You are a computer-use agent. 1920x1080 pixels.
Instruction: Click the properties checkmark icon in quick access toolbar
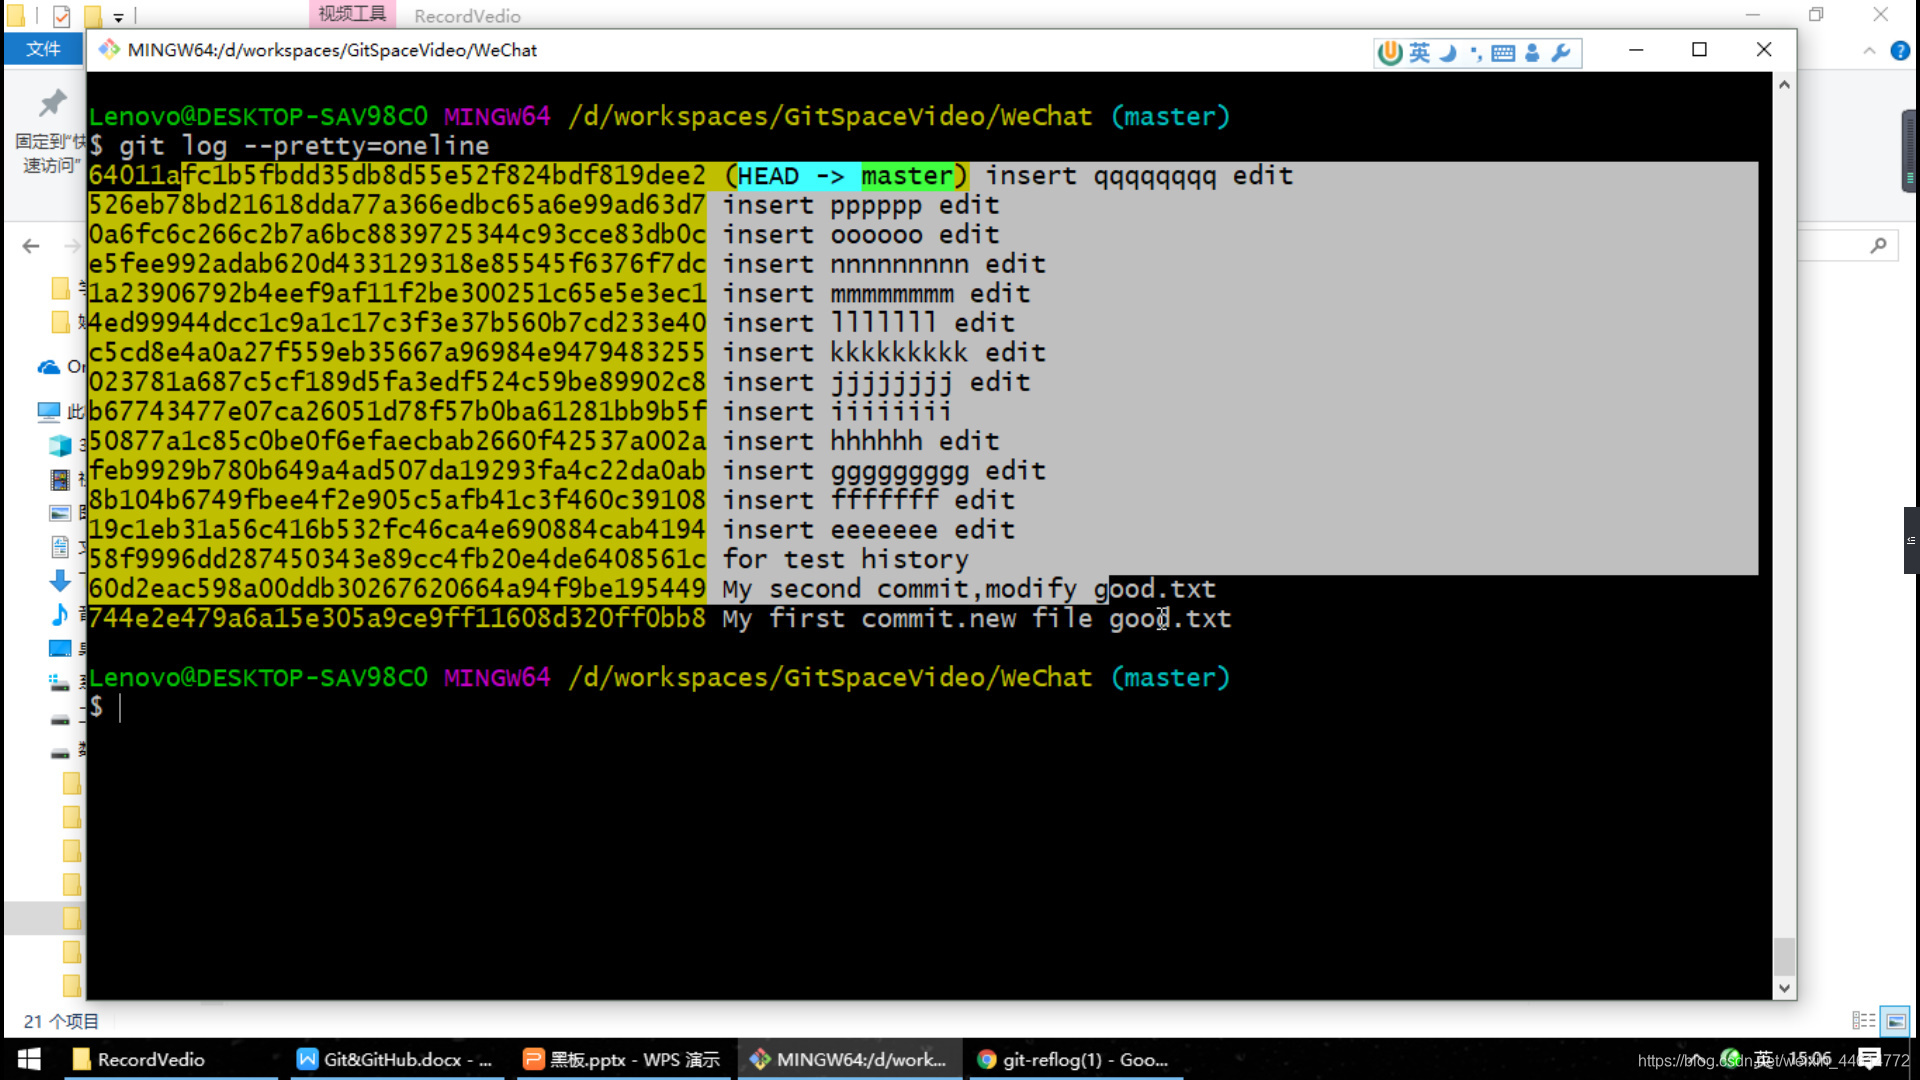62,16
